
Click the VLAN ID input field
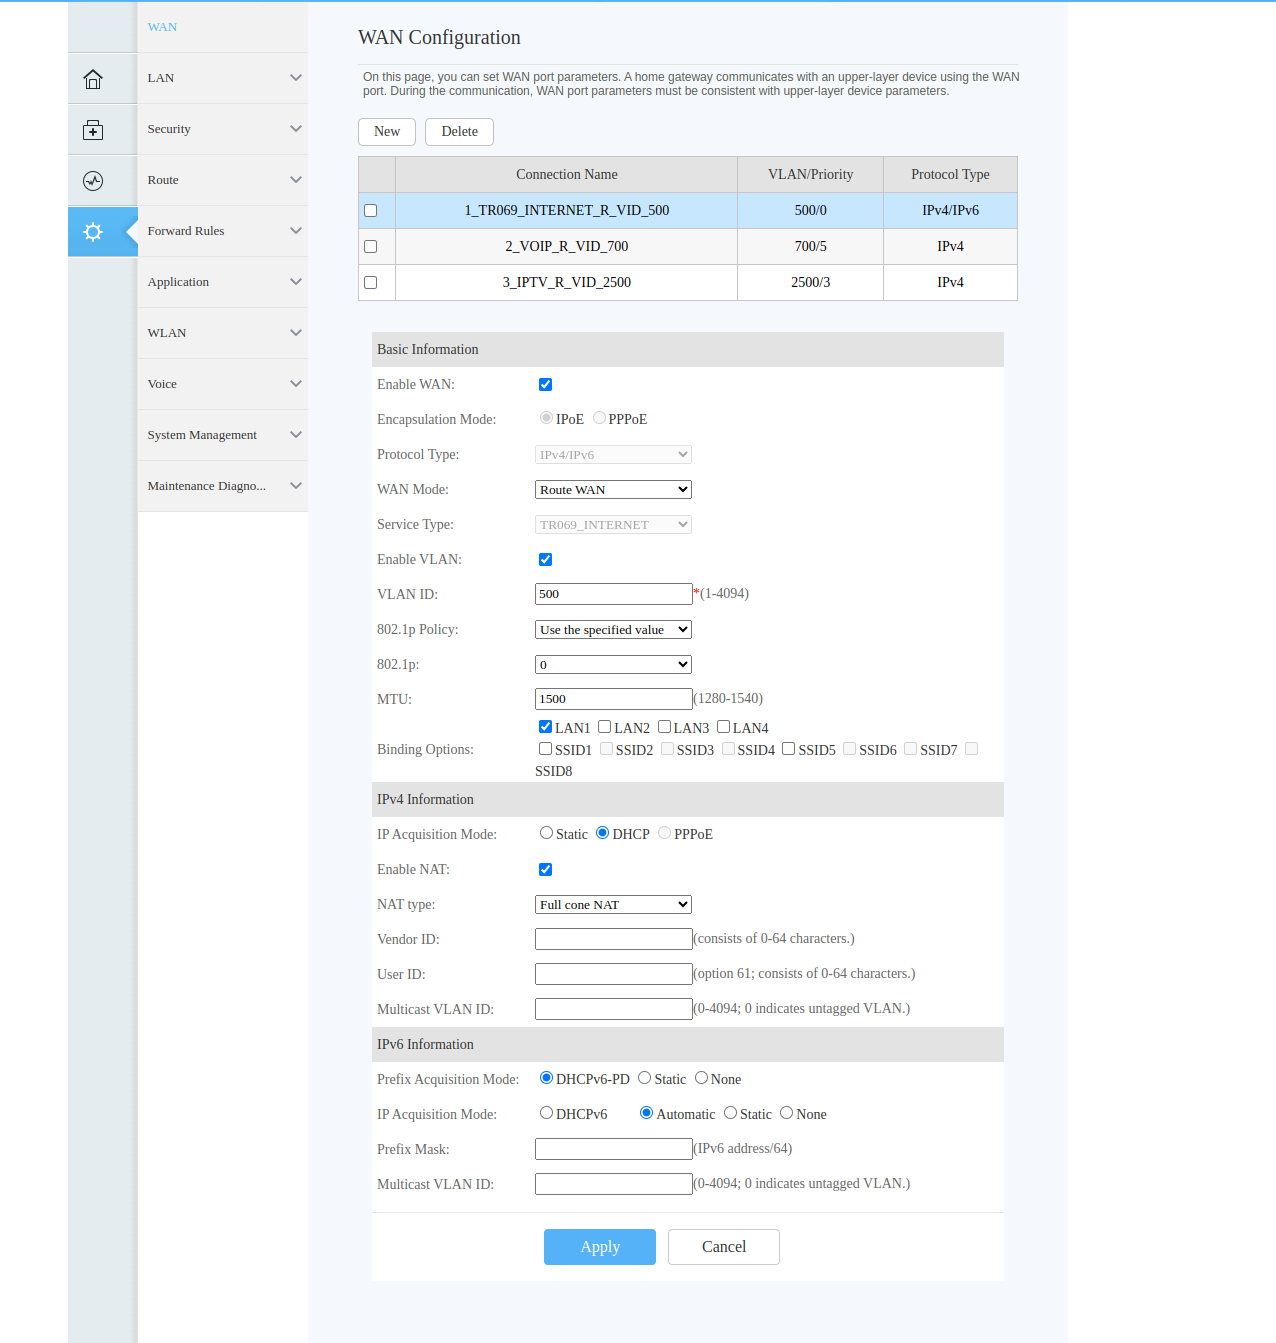tap(613, 594)
